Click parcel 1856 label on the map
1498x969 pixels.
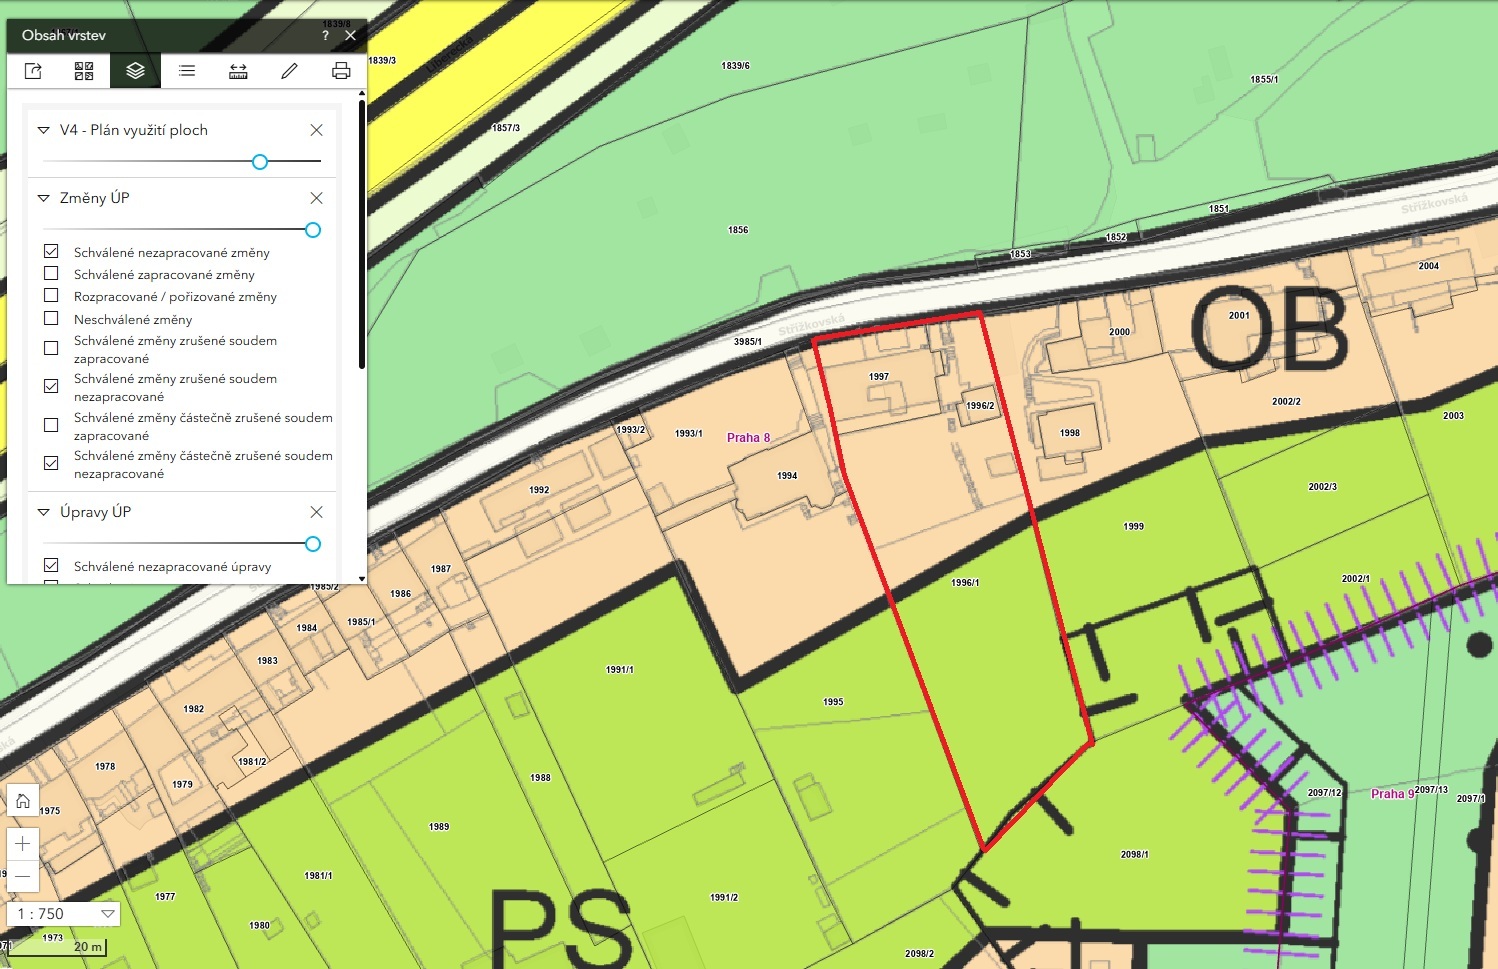click(x=738, y=230)
